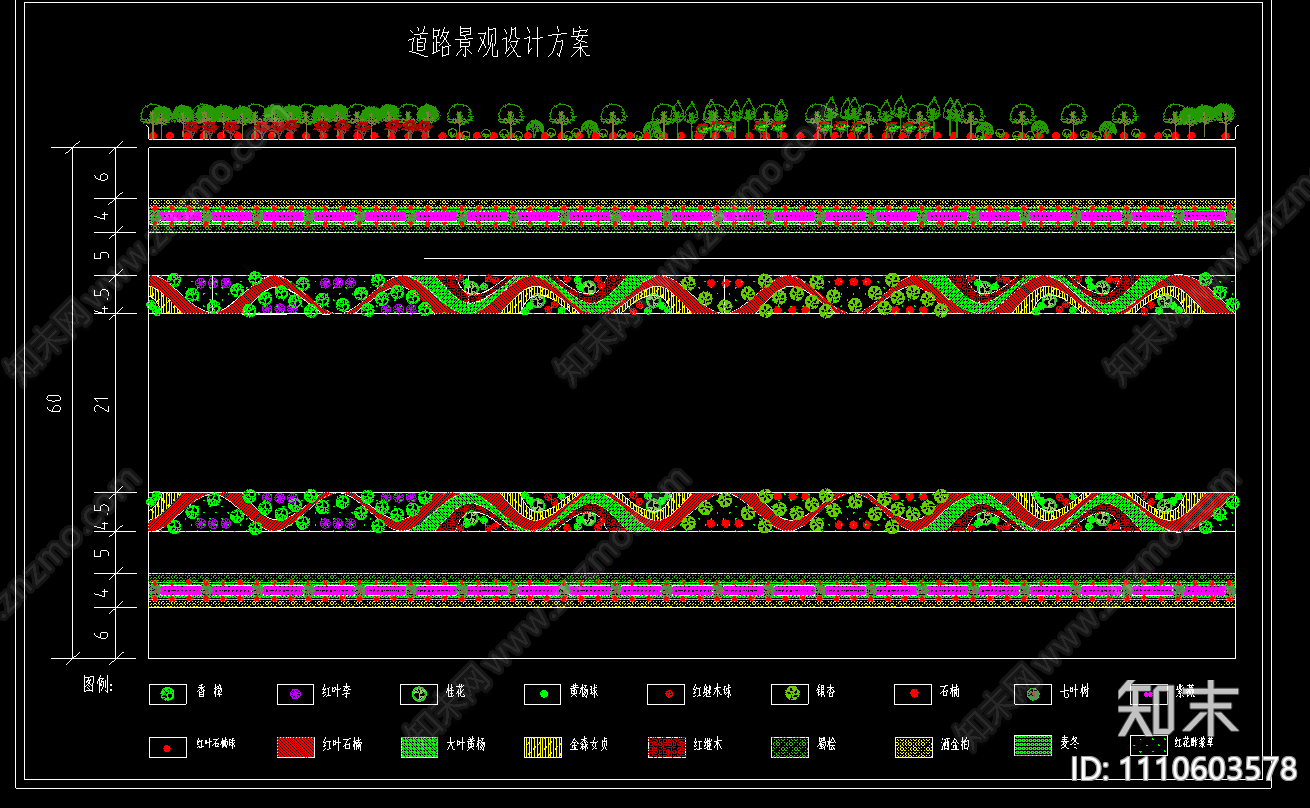1310x808 pixels.
Task: Click the 黄杨球 legend label
Action: tap(585, 691)
